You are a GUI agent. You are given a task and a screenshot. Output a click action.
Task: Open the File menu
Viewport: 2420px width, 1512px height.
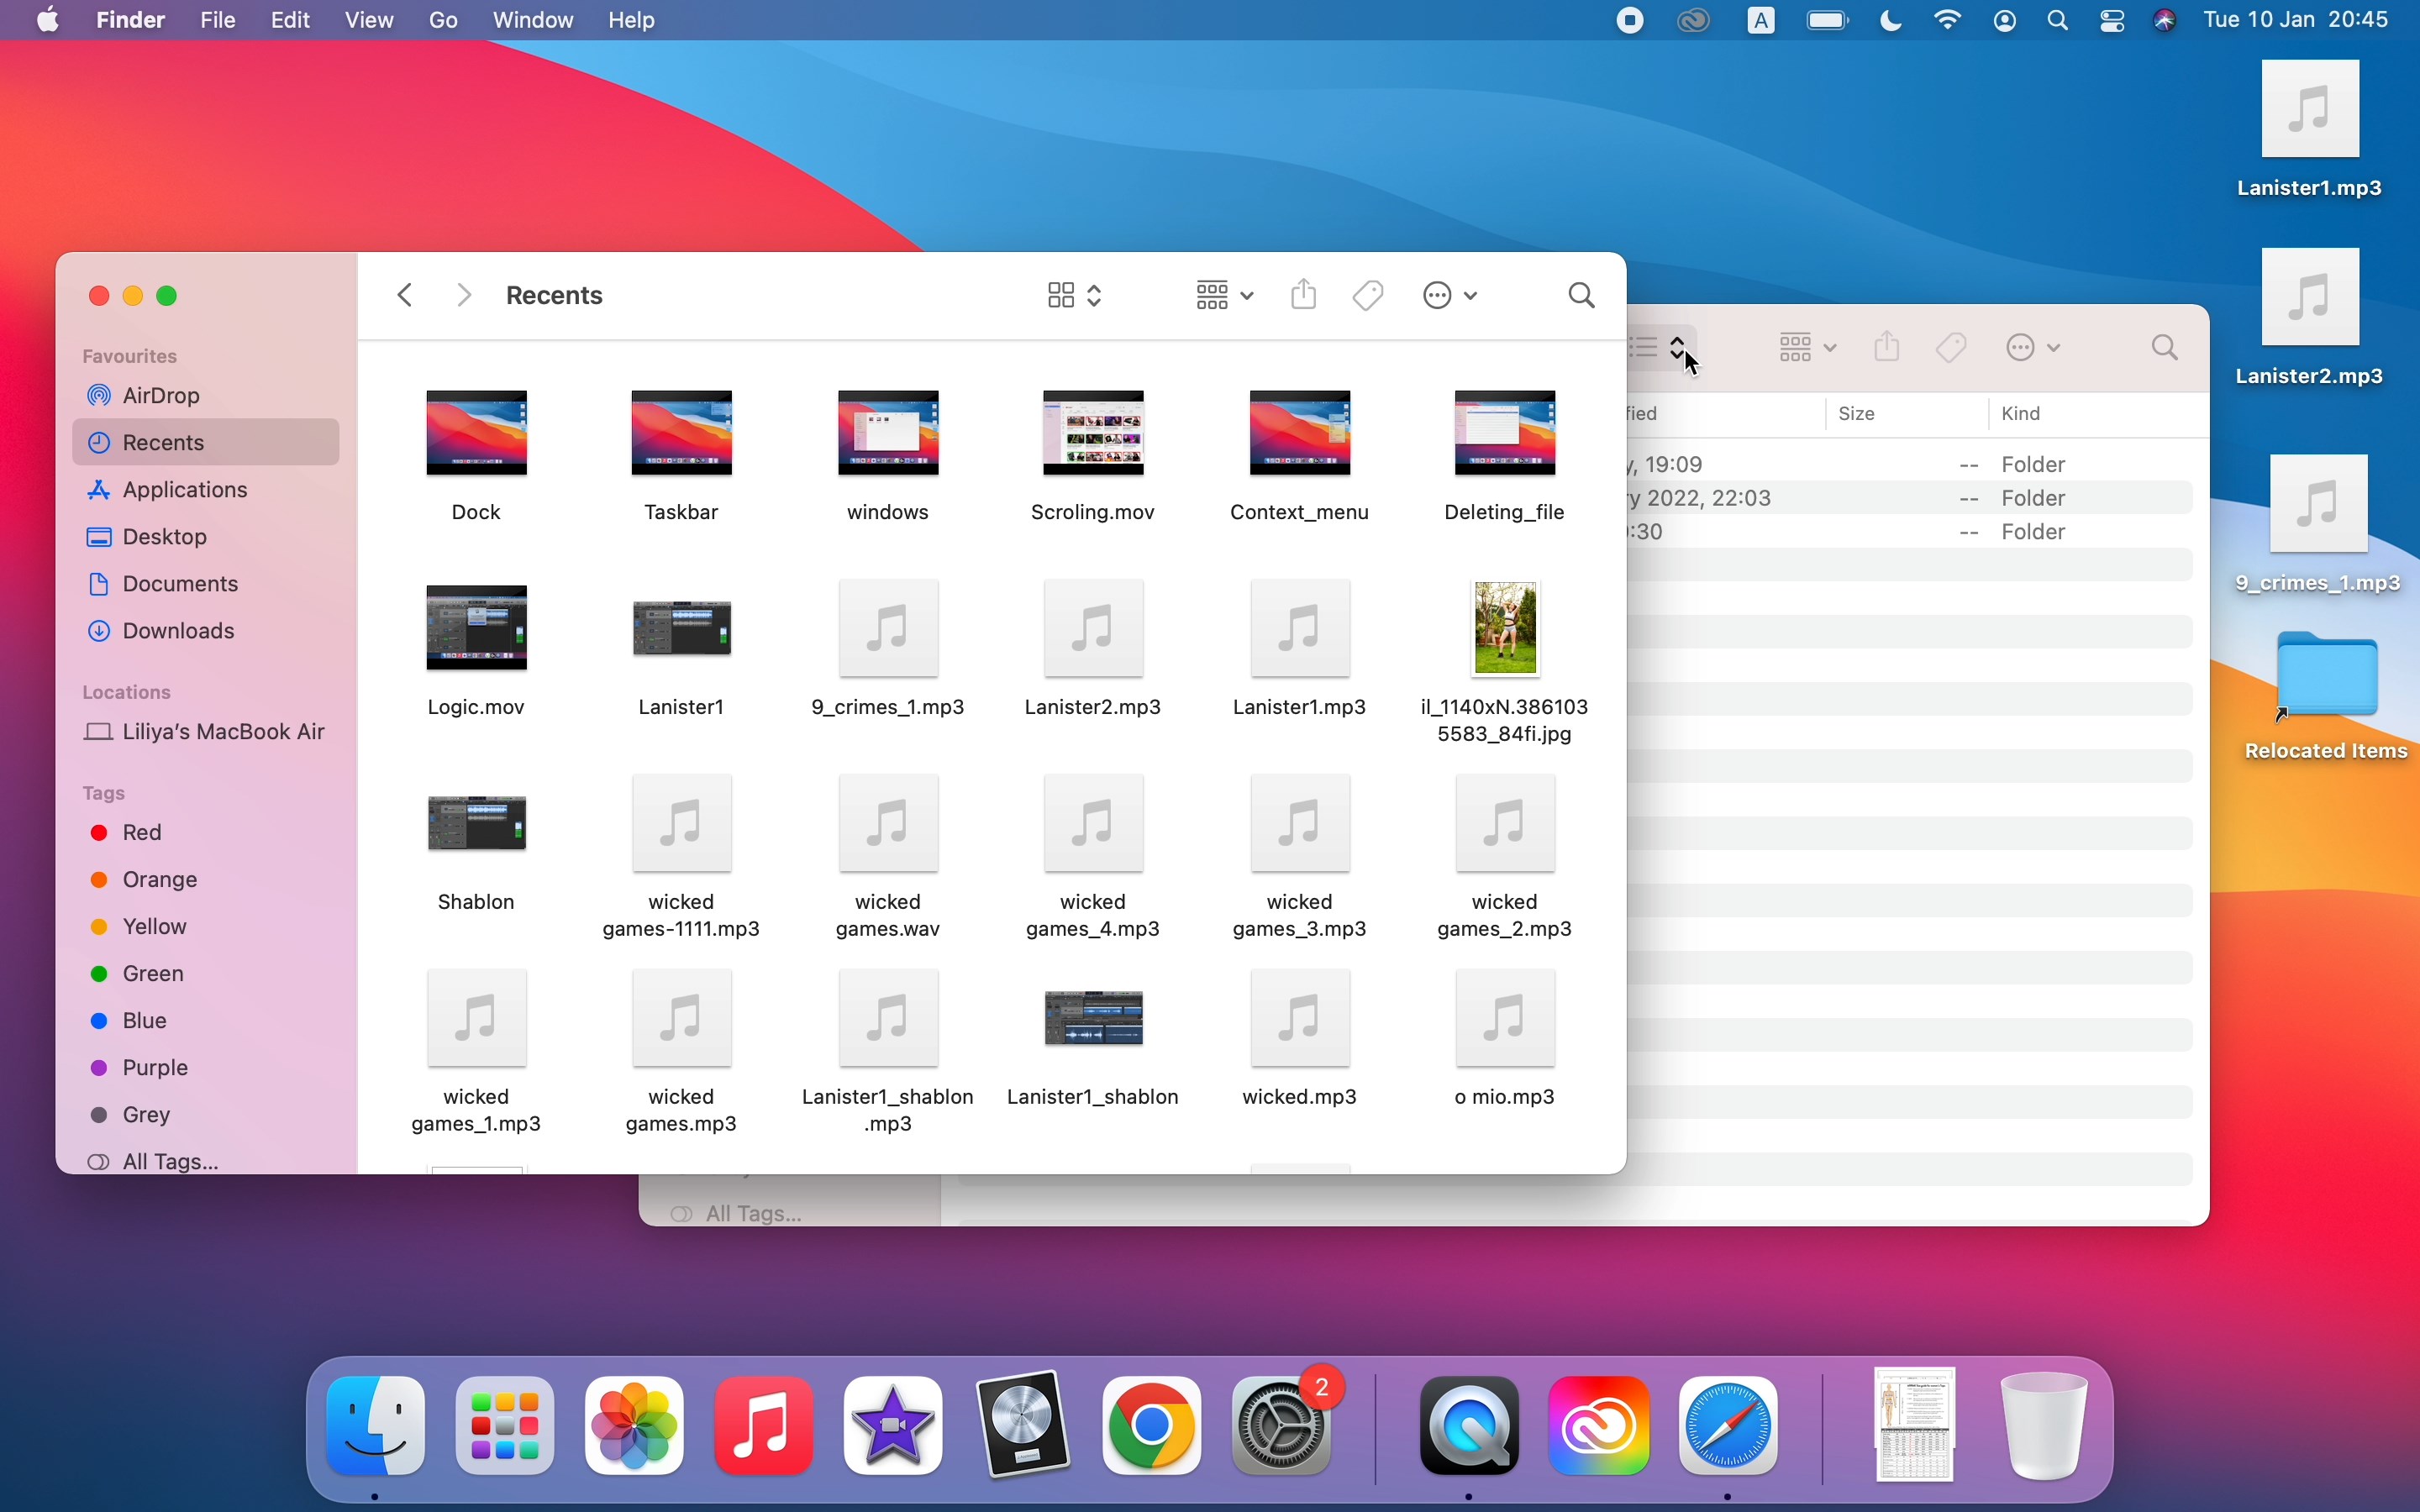(x=218, y=20)
